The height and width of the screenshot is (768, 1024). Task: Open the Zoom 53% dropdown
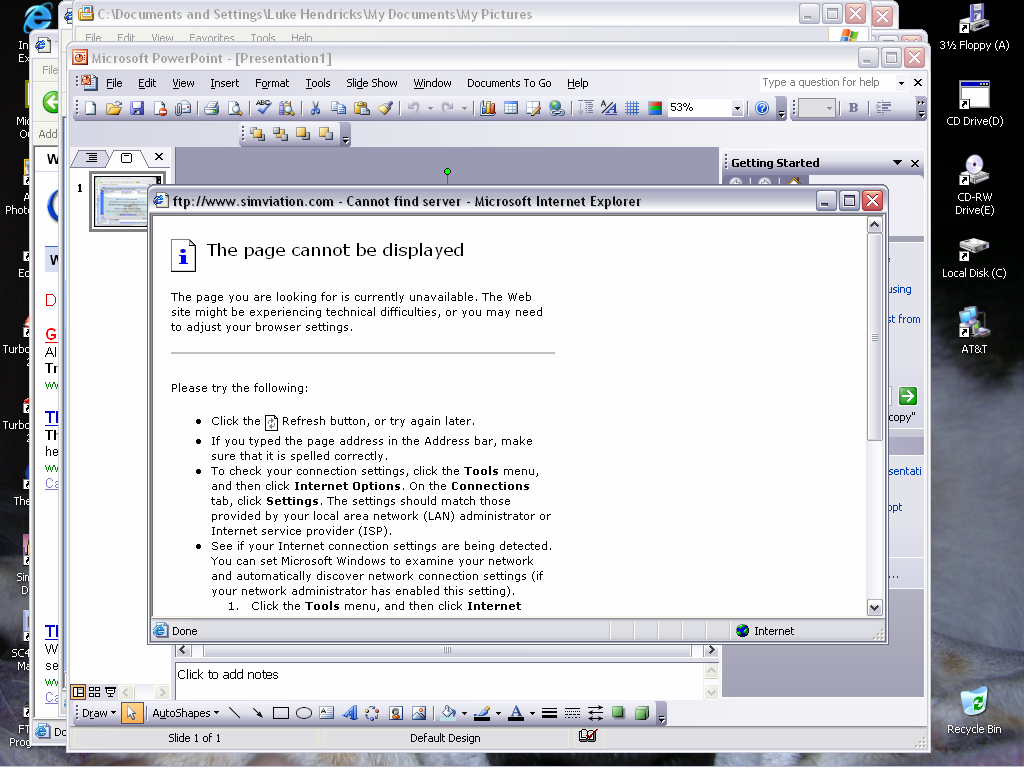[x=737, y=108]
